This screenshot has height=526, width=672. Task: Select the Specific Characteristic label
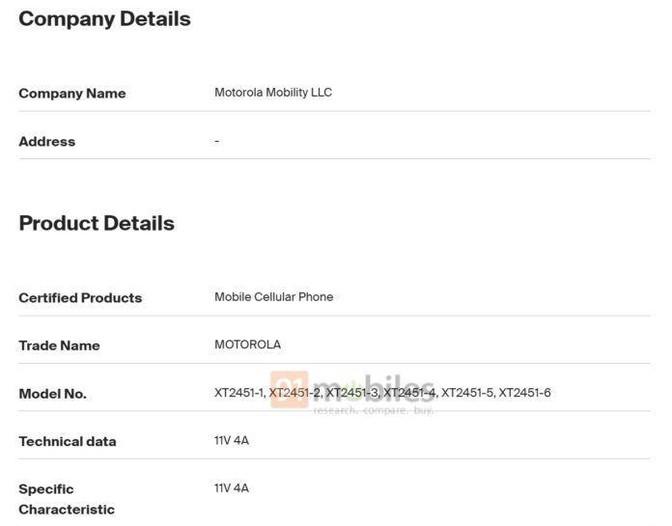(x=66, y=499)
